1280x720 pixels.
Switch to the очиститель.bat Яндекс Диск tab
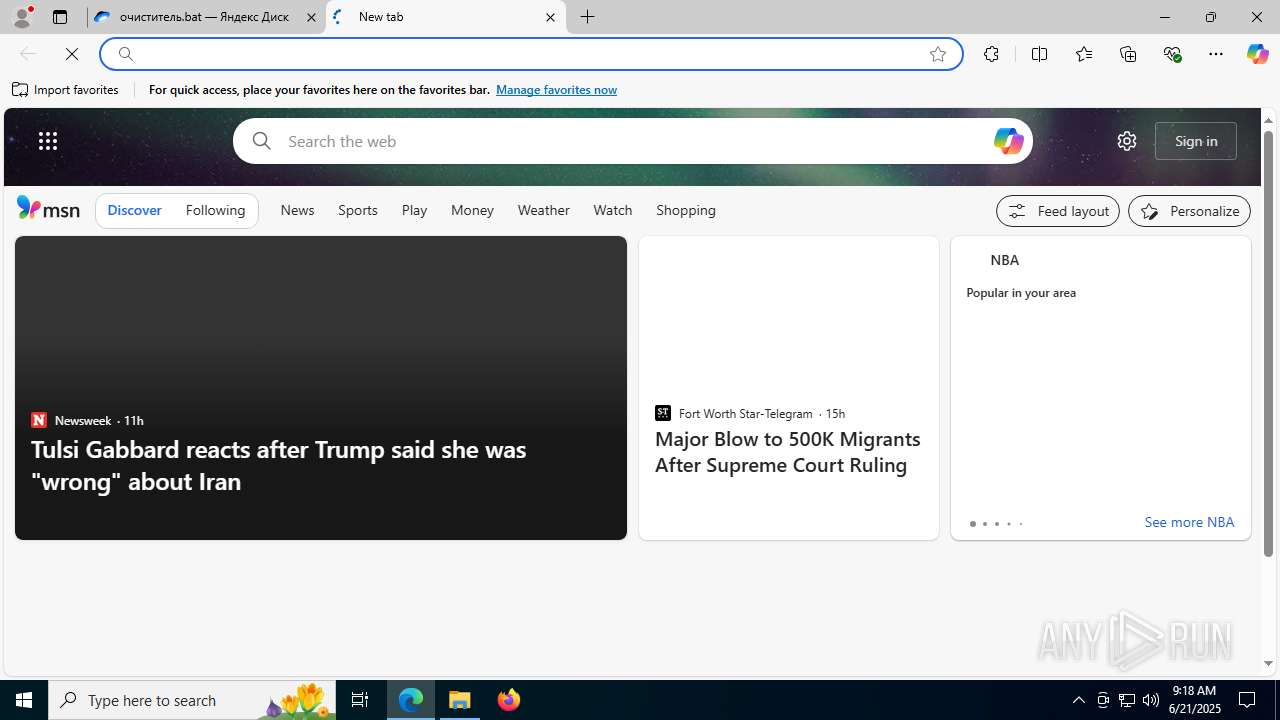(x=205, y=17)
